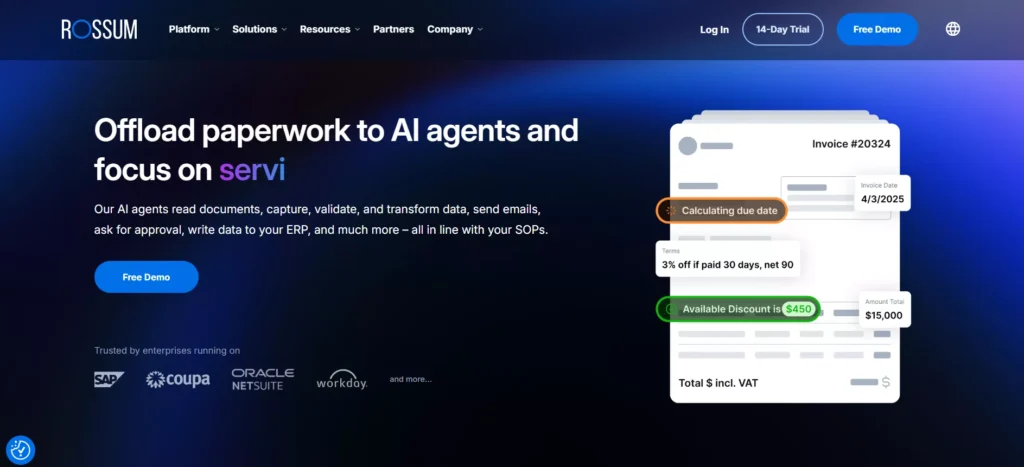
Task: Click the cookie preferences icon
Action: (x=20, y=450)
